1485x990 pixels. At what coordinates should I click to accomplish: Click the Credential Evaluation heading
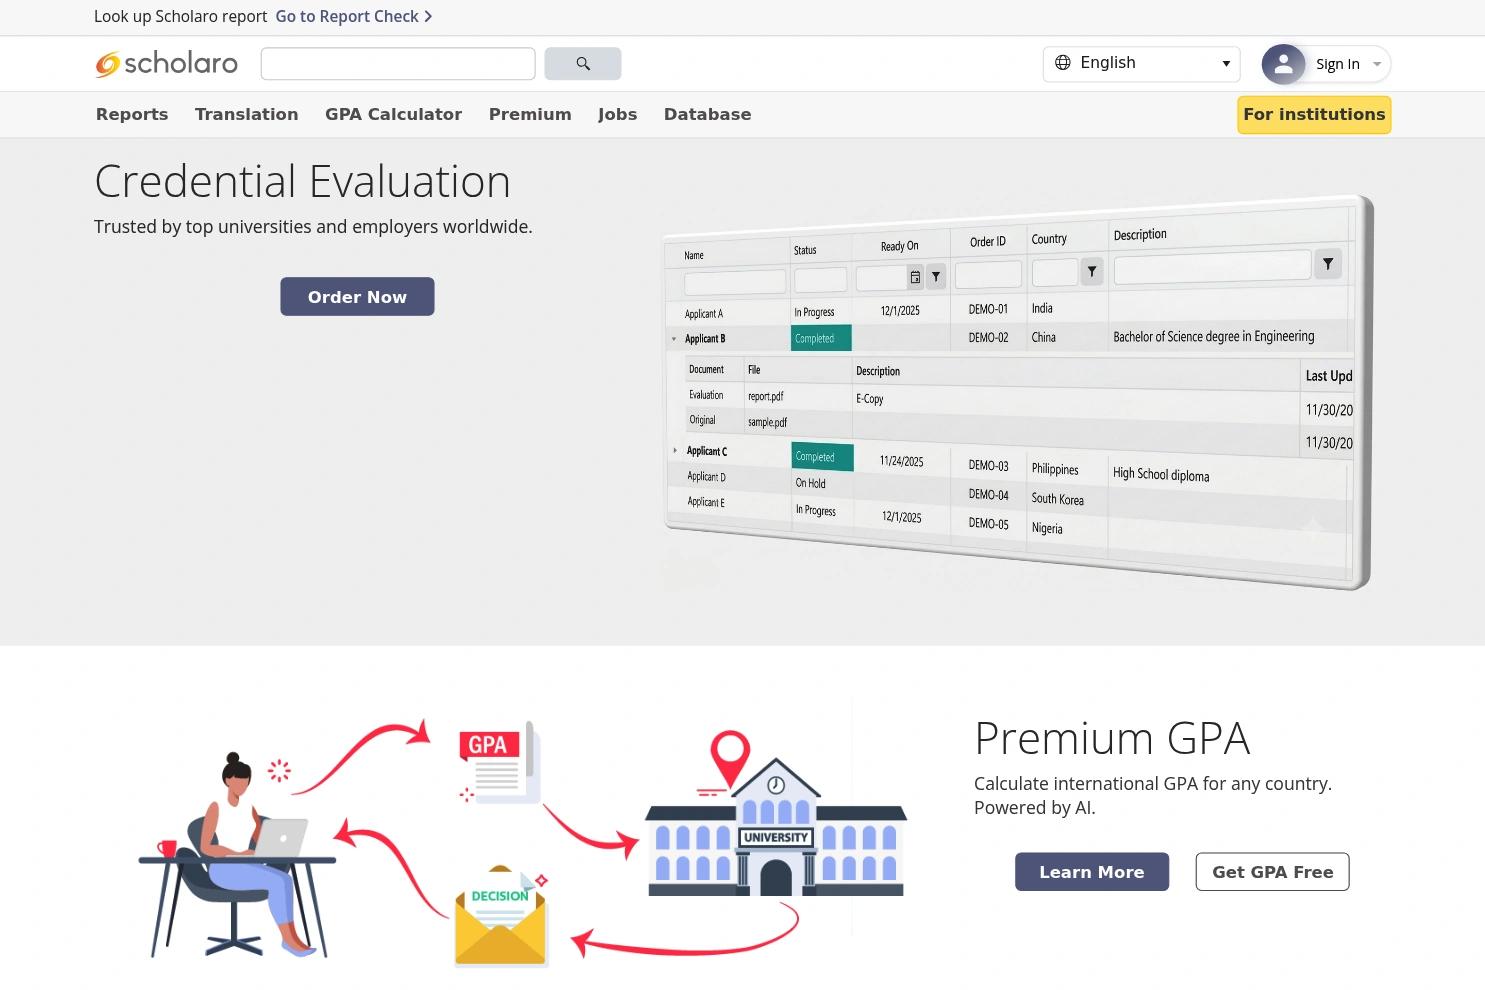(x=302, y=182)
